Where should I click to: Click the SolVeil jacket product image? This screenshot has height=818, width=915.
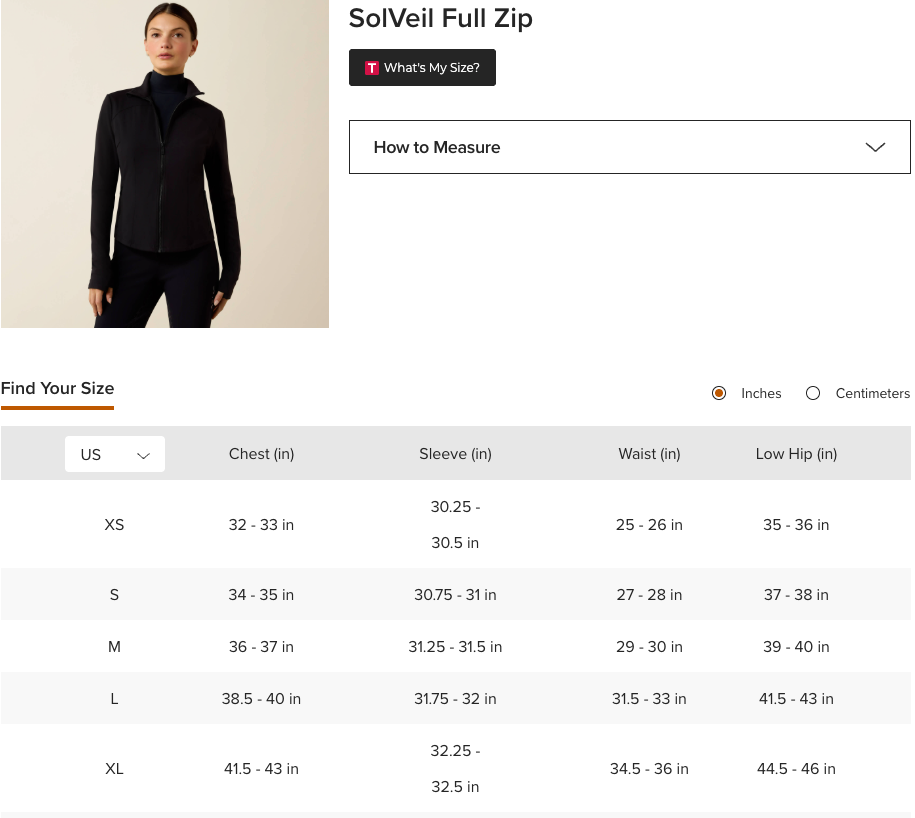coord(165,164)
